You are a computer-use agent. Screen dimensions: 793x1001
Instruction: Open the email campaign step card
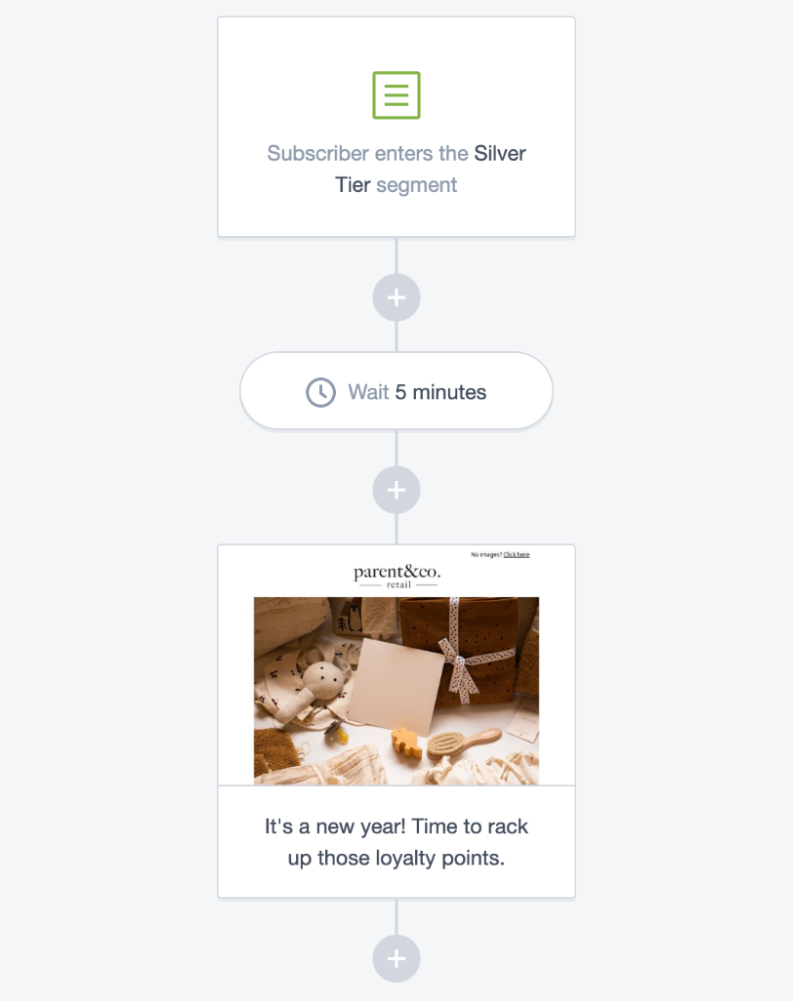(x=396, y=720)
